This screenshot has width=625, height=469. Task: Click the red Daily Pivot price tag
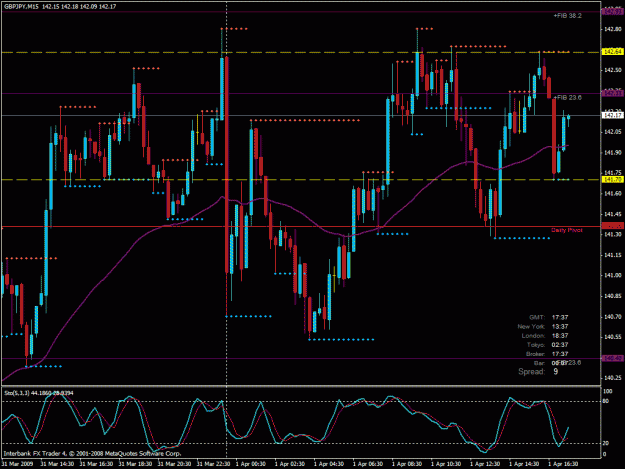pyautogui.click(x=613, y=226)
